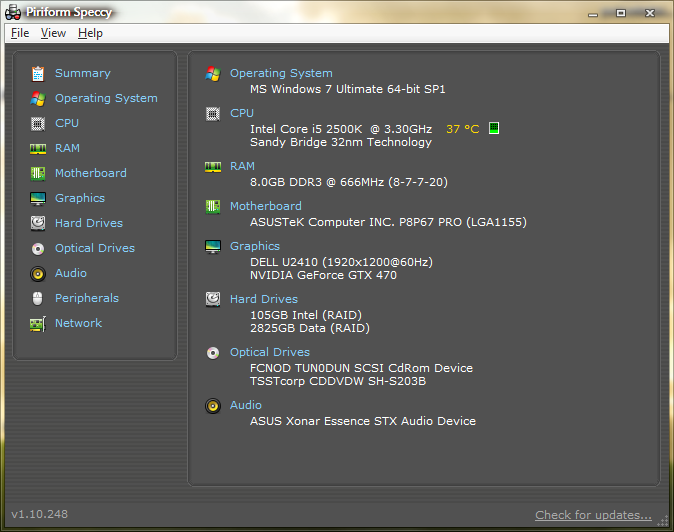Open the Help menu

(90, 33)
